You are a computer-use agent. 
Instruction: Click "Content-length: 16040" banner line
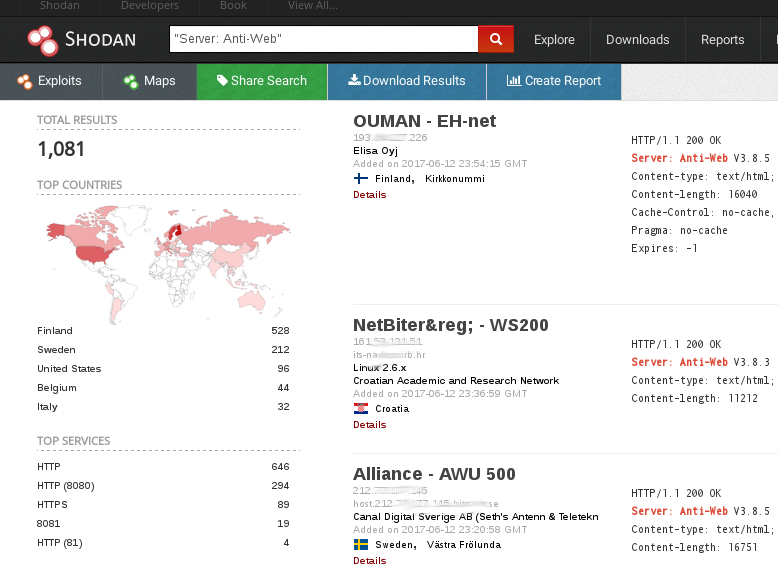[x=694, y=194]
